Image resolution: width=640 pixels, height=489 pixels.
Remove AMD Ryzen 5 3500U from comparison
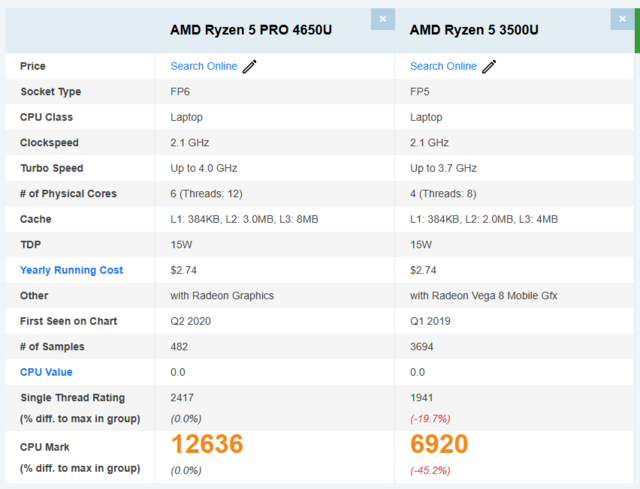click(622, 19)
